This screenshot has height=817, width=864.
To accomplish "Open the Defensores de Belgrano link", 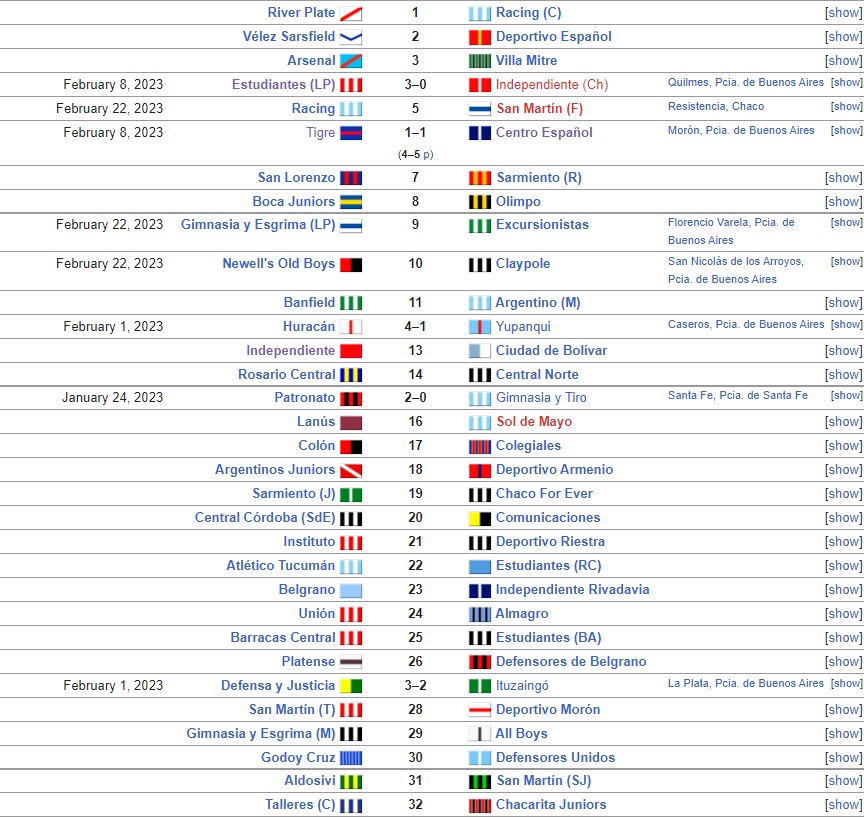I will point(571,662).
